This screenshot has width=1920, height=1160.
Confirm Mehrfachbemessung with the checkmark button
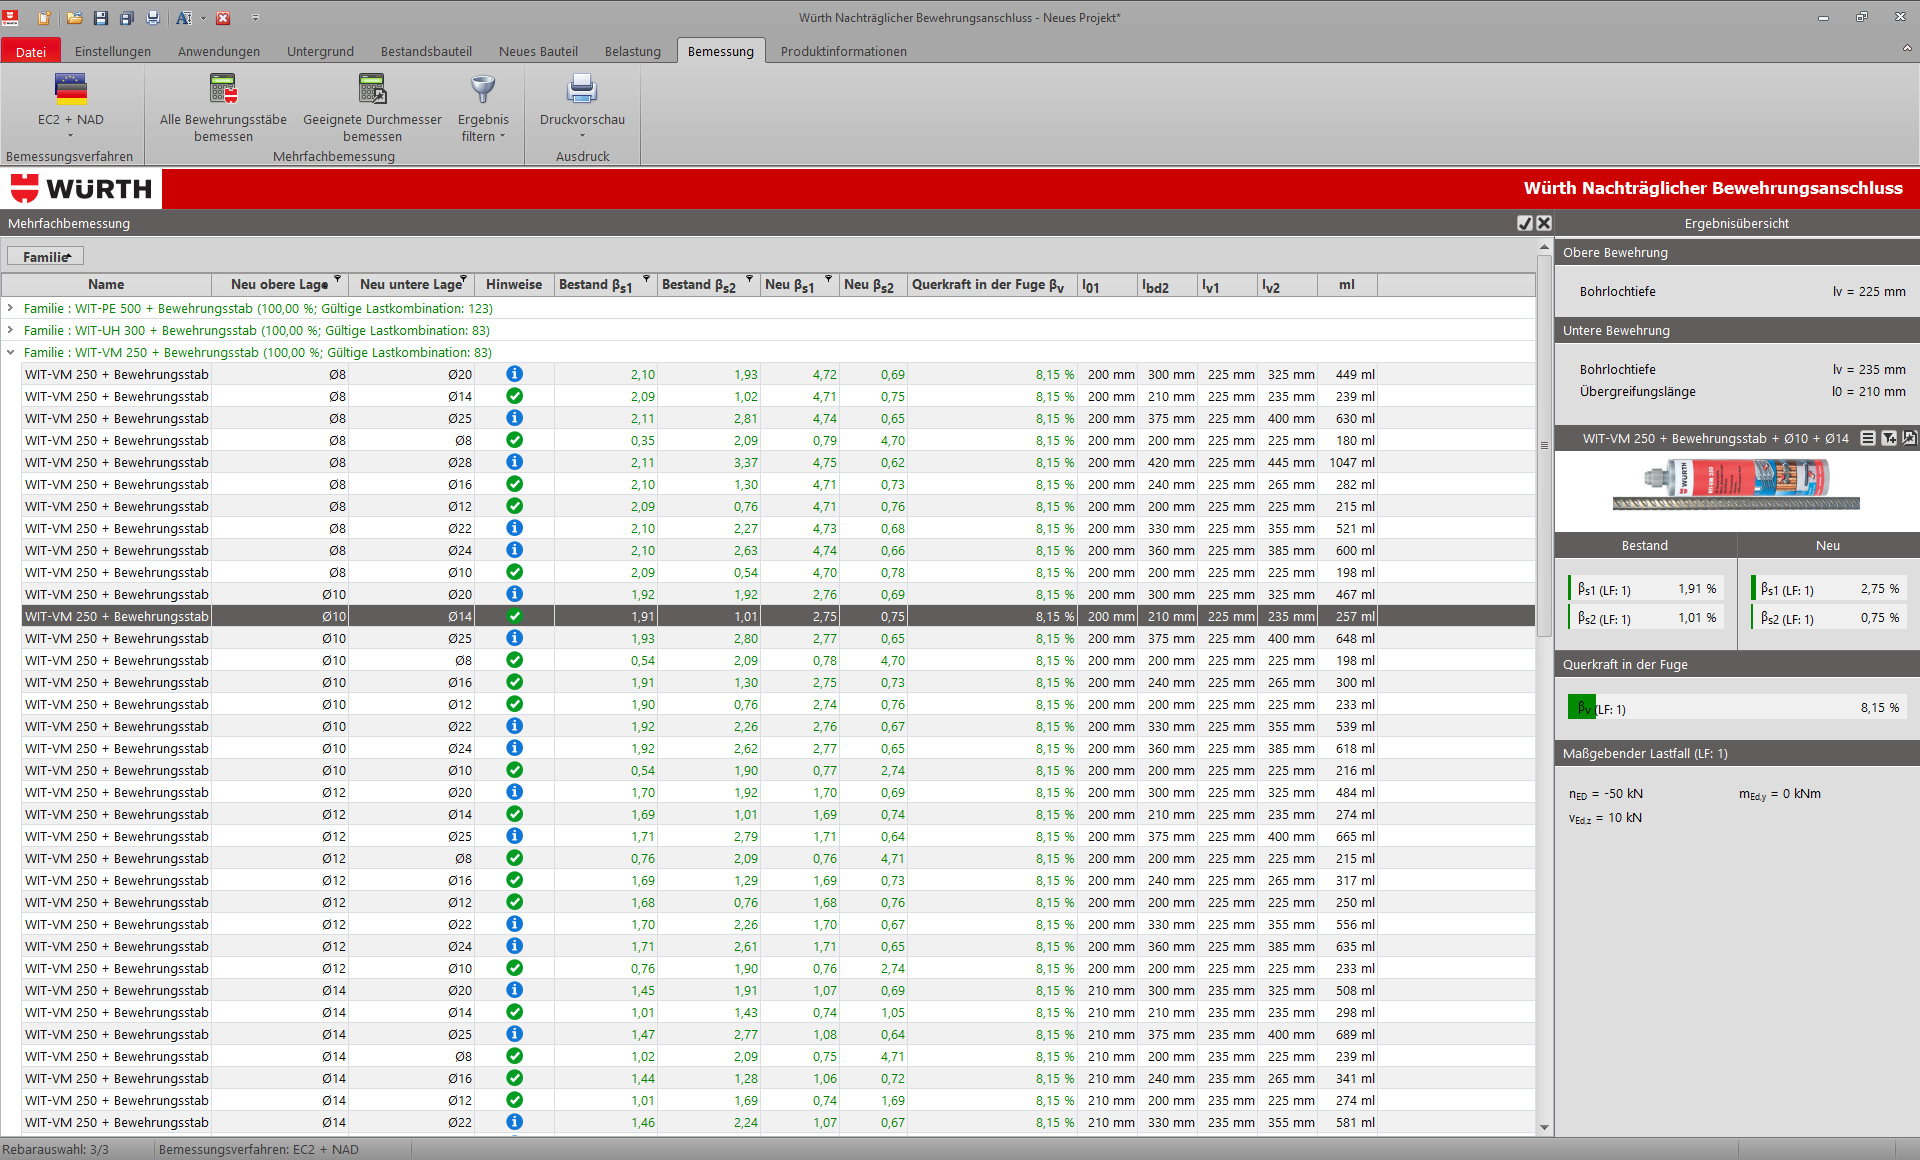1525,223
